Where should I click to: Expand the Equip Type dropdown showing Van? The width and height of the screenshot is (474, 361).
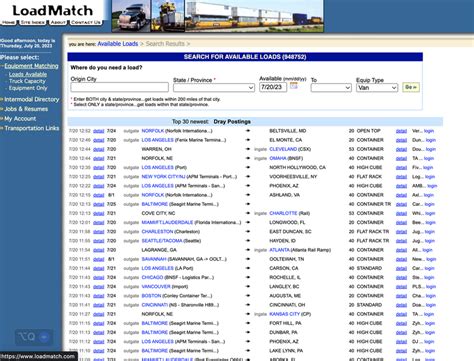pyautogui.click(x=377, y=88)
